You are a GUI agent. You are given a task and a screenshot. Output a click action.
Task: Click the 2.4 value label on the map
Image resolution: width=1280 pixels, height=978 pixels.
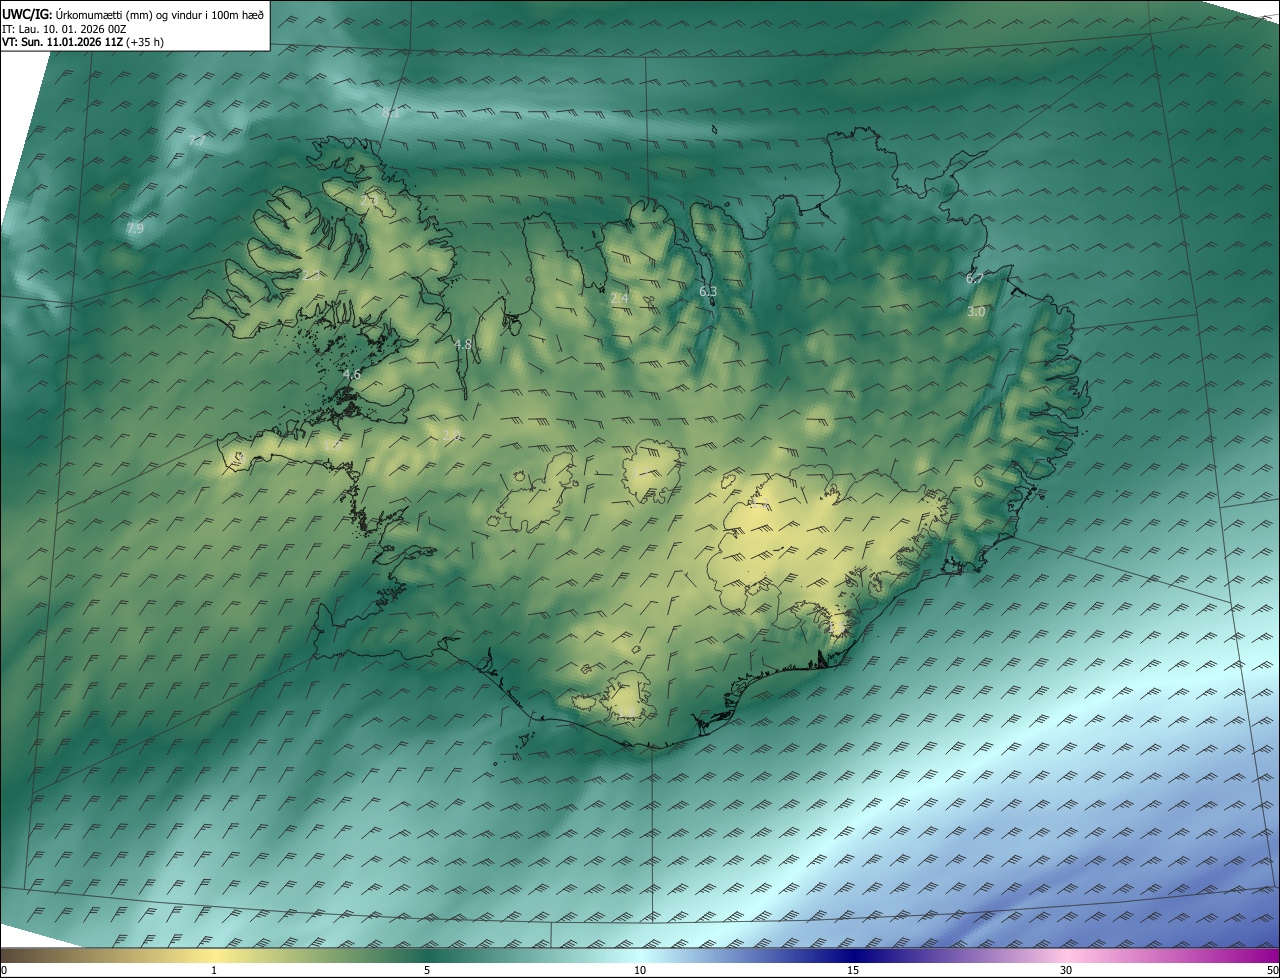[x=619, y=298]
